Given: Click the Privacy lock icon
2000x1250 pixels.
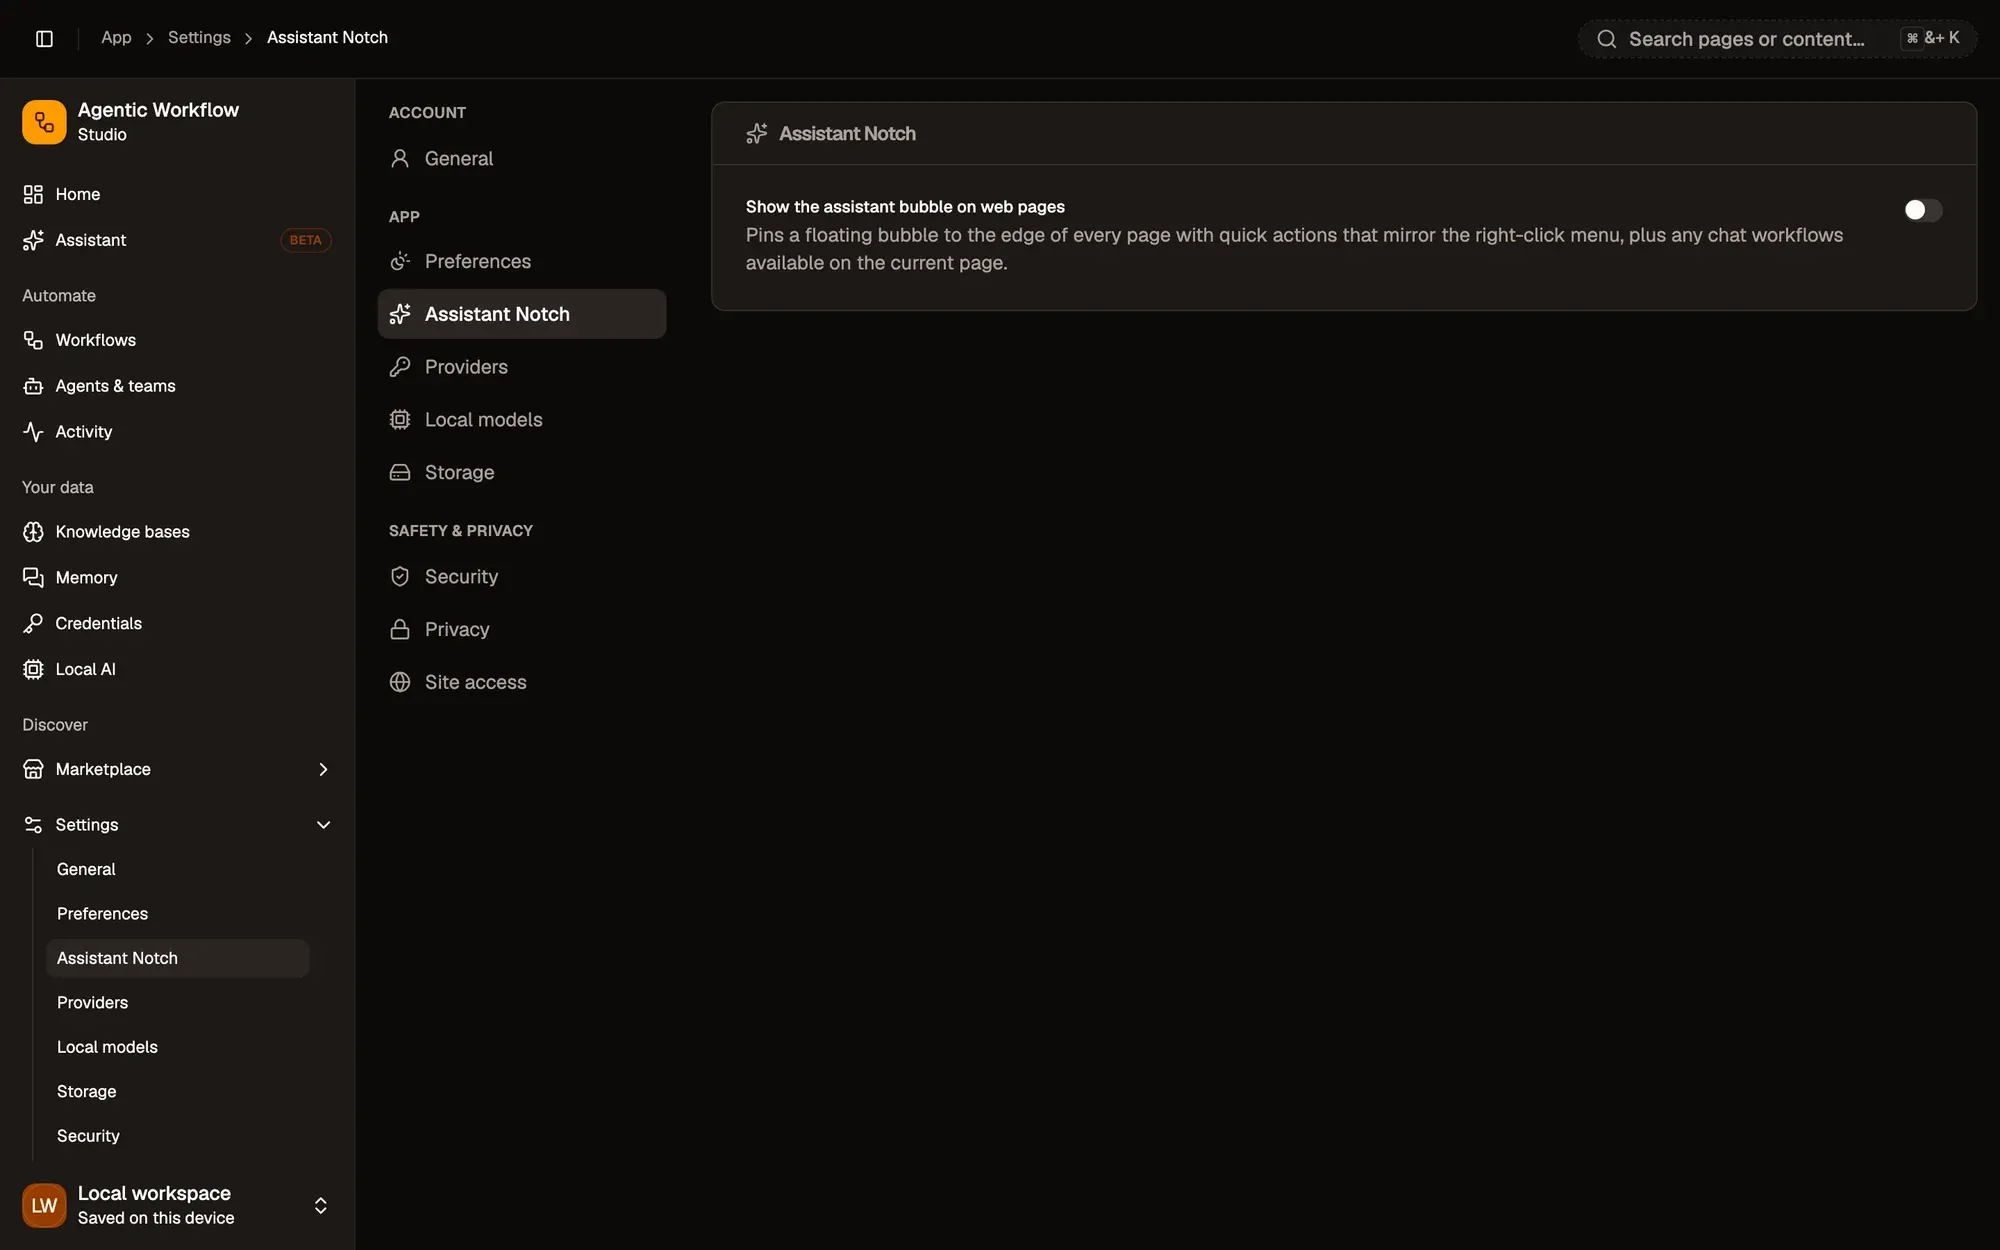Looking at the screenshot, I should (x=400, y=630).
